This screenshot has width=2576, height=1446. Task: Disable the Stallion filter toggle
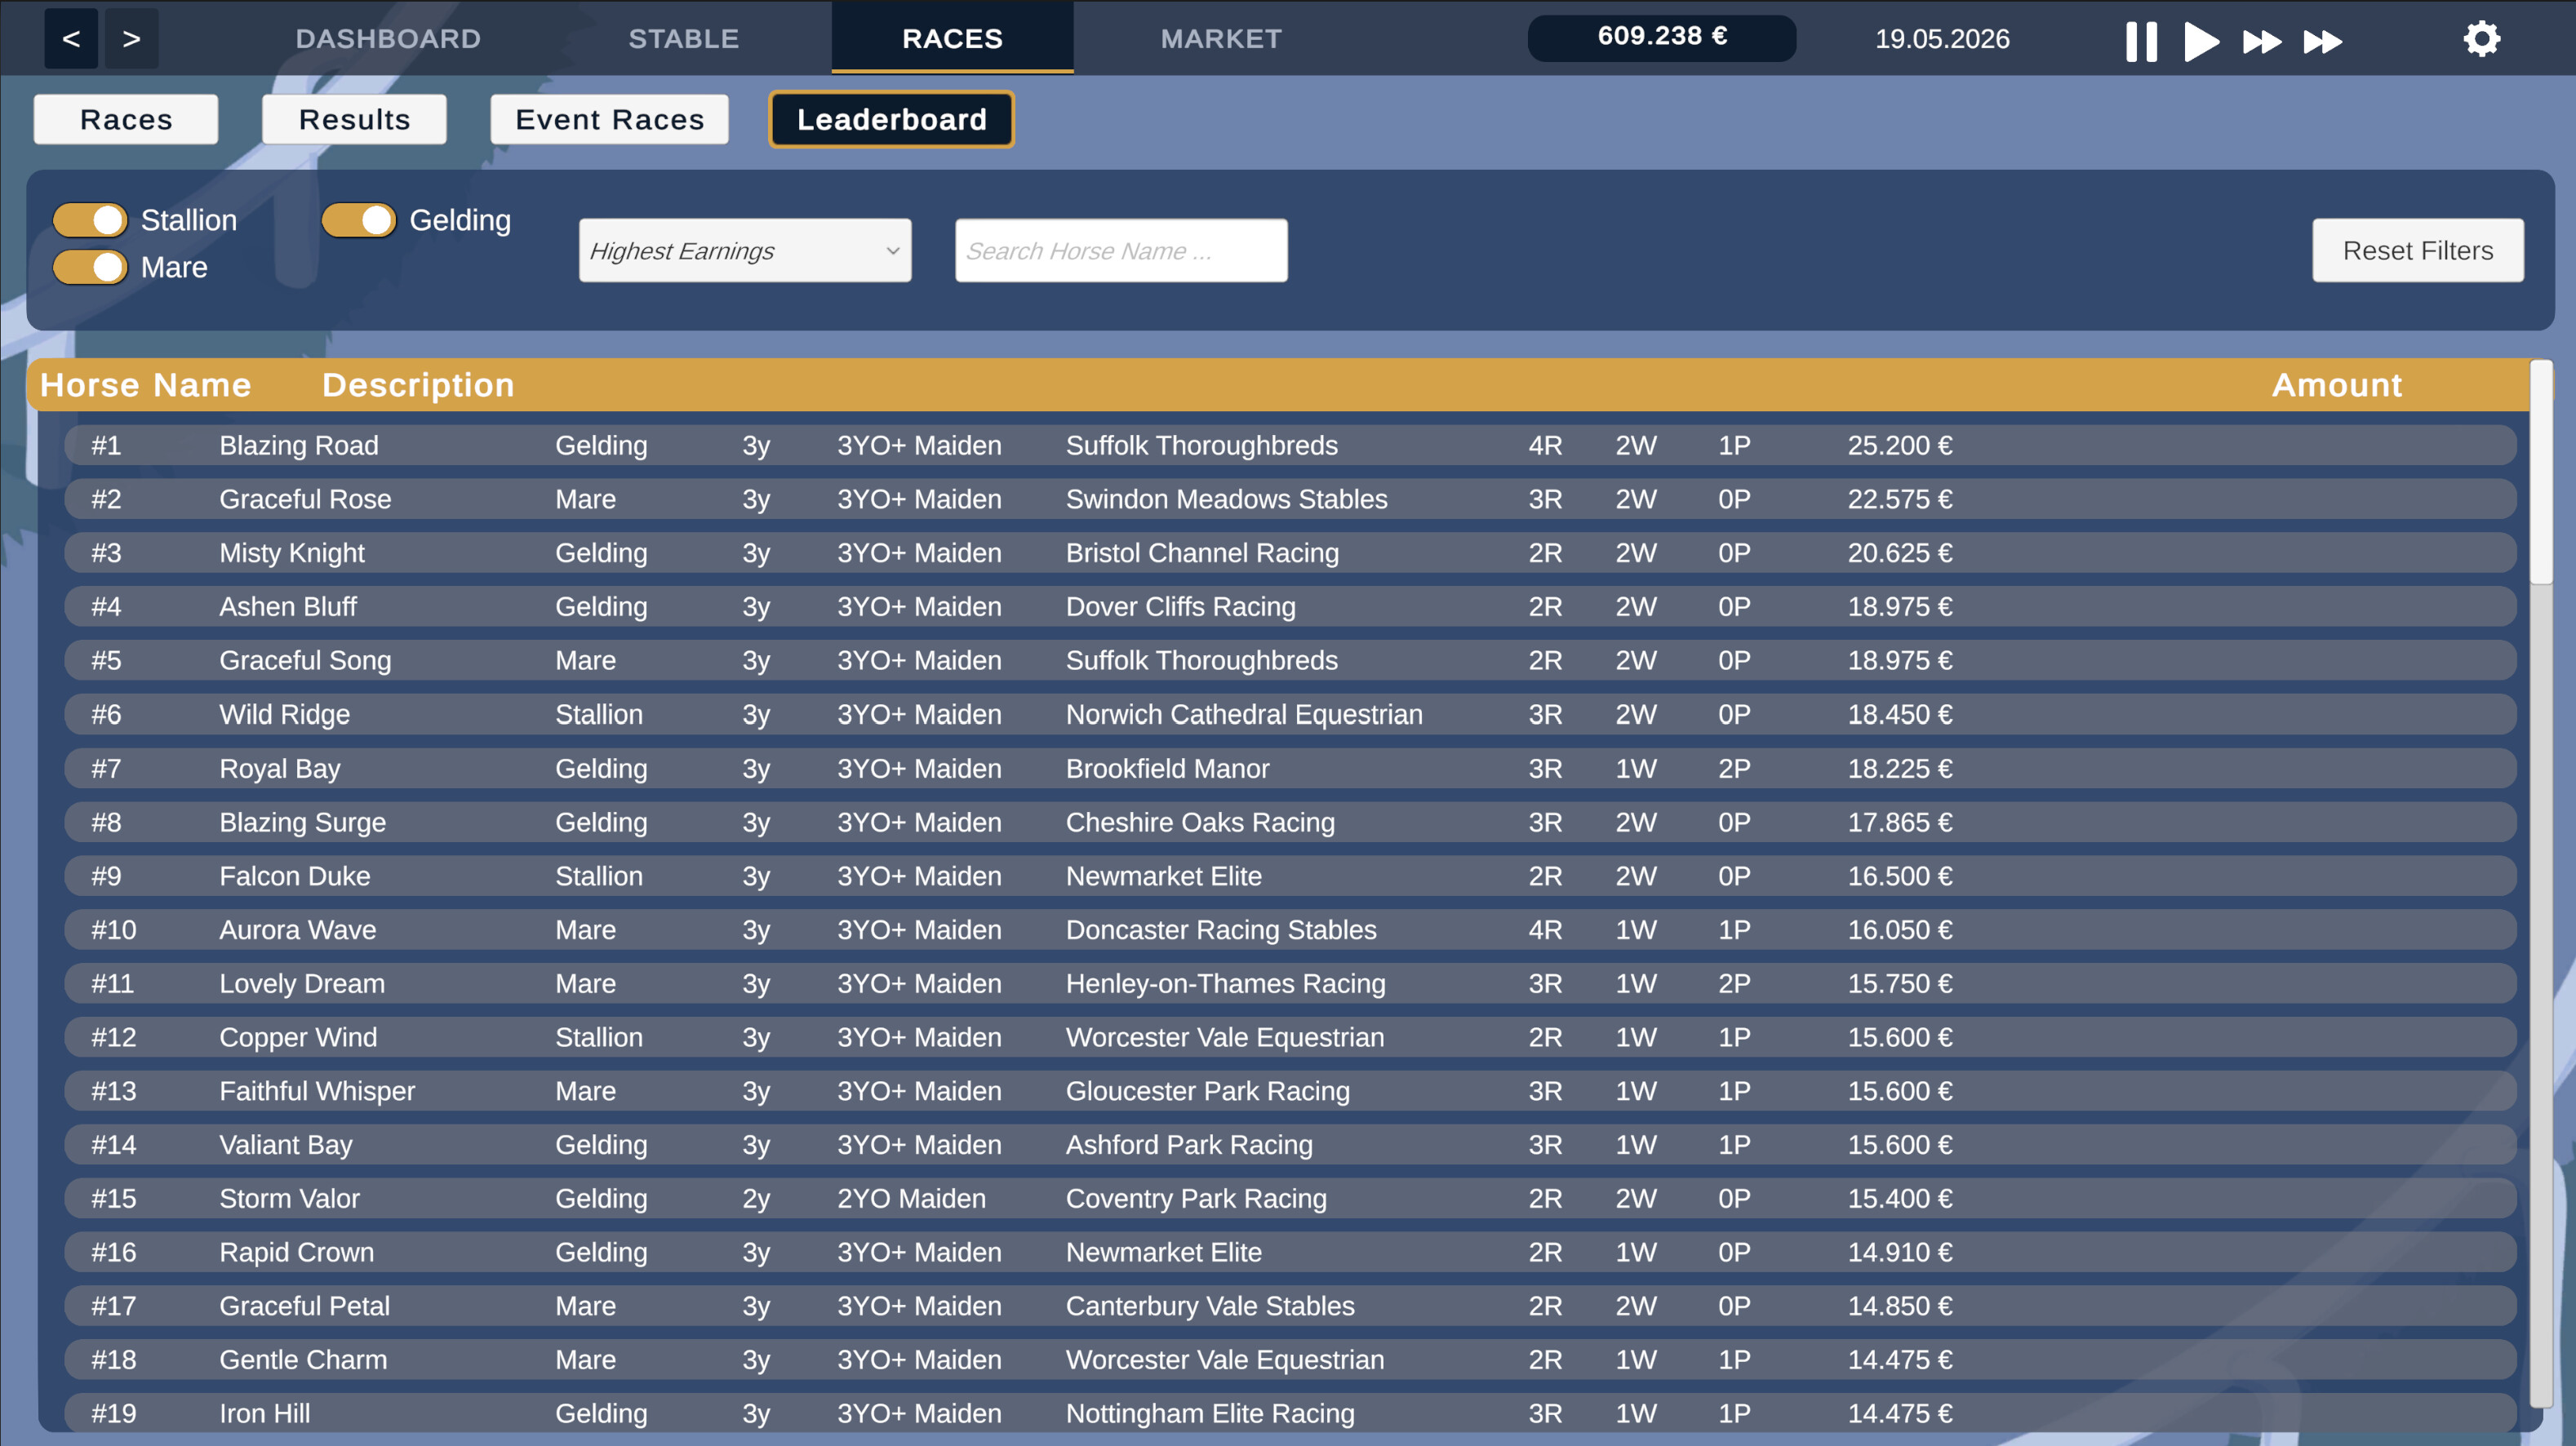click(91, 220)
